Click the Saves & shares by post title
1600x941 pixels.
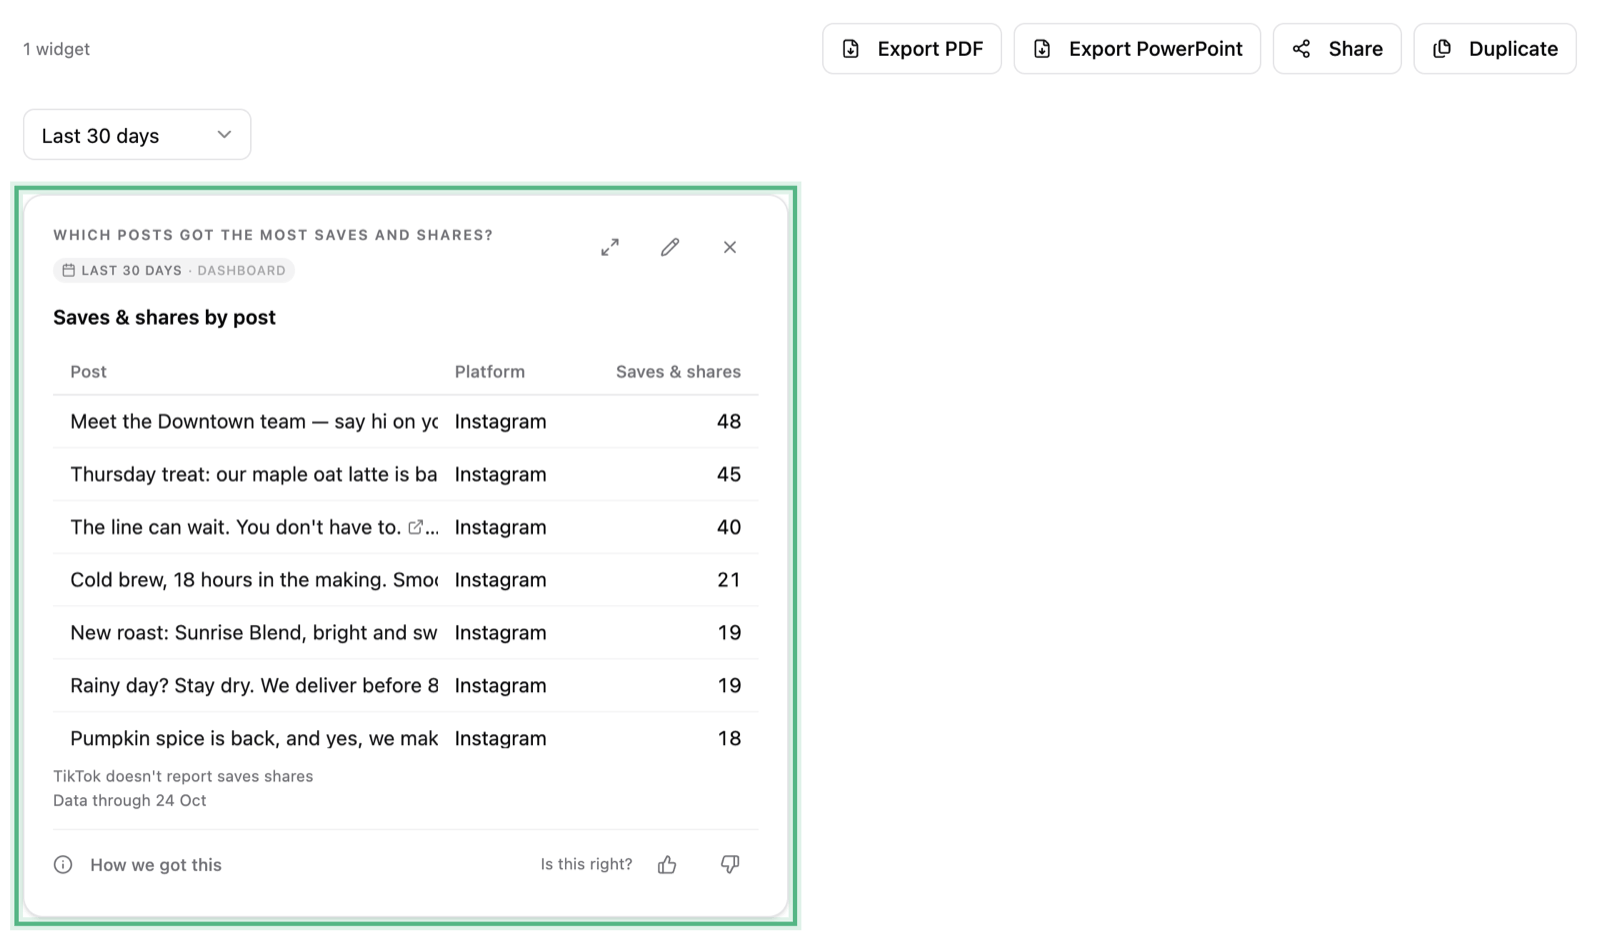coord(164,318)
